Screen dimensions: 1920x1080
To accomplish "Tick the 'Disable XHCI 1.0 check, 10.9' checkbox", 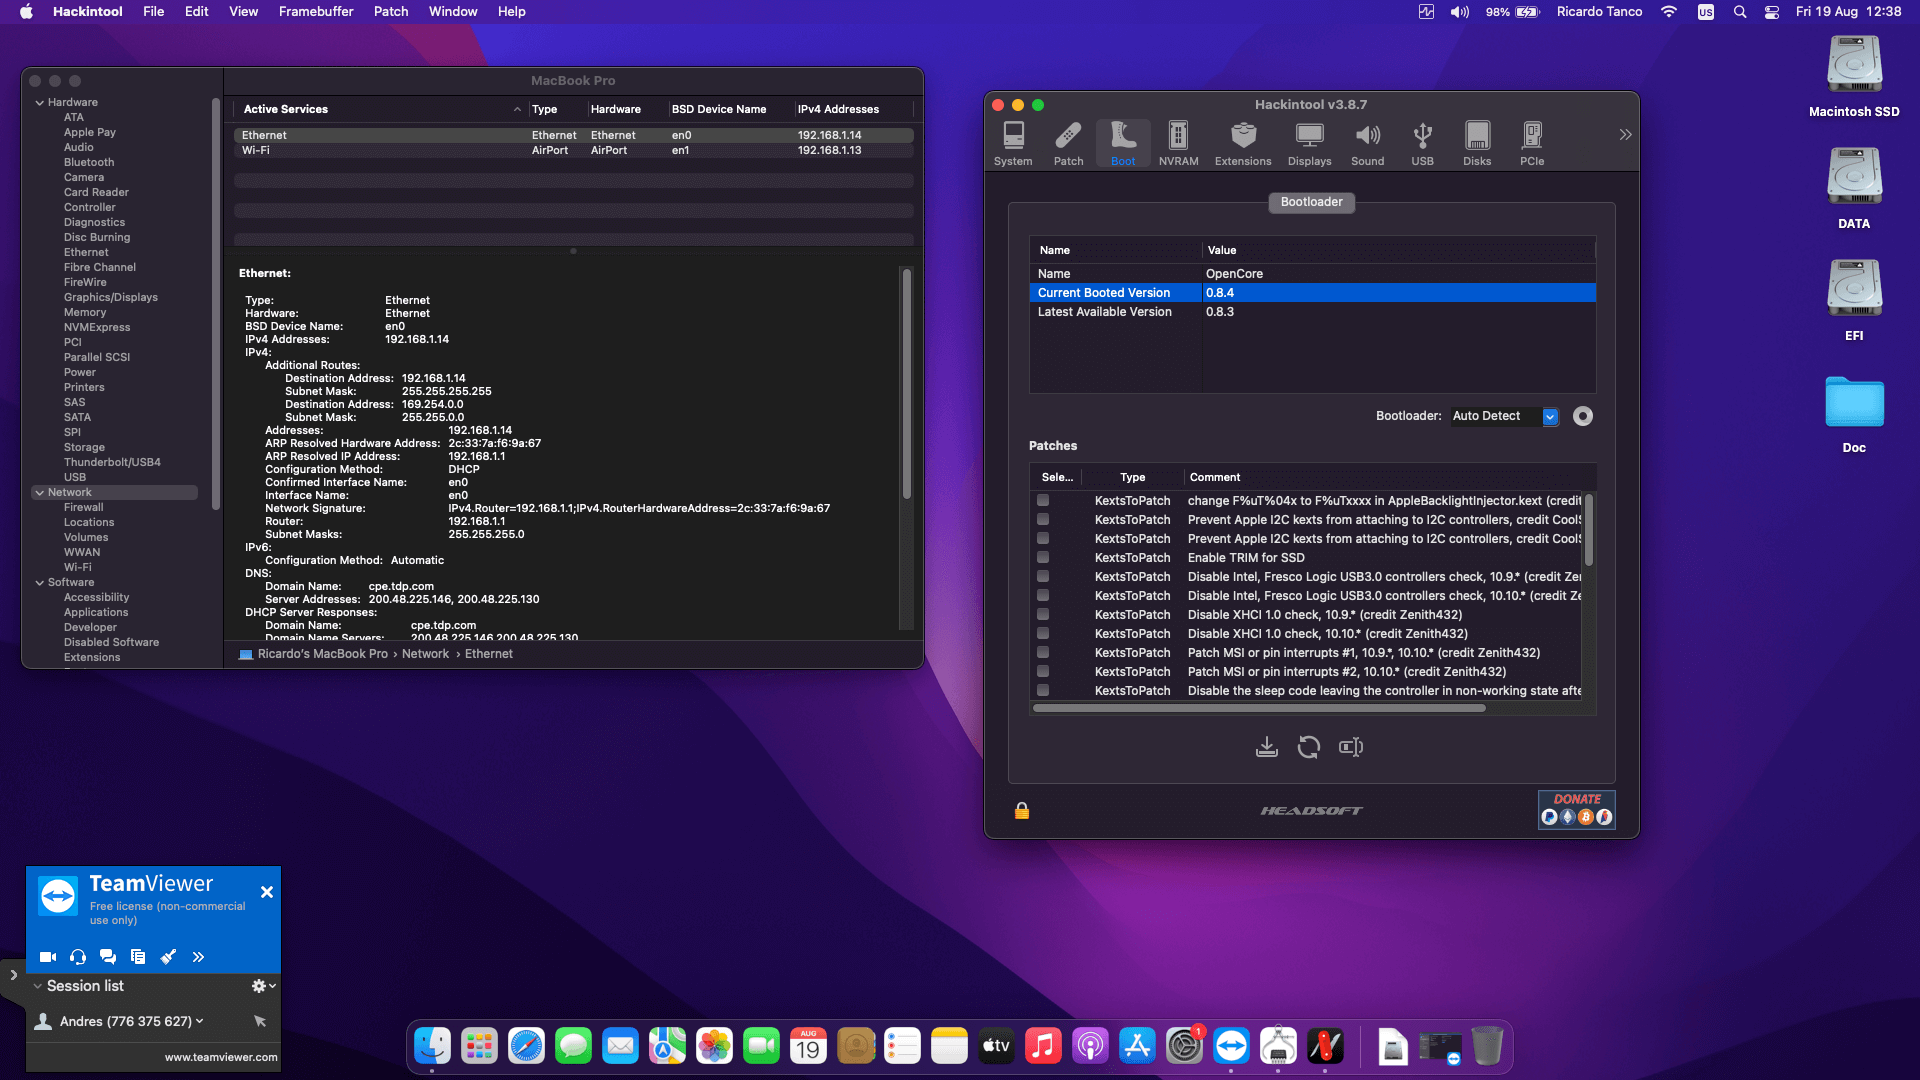I will pyautogui.click(x=1043, y=615).
